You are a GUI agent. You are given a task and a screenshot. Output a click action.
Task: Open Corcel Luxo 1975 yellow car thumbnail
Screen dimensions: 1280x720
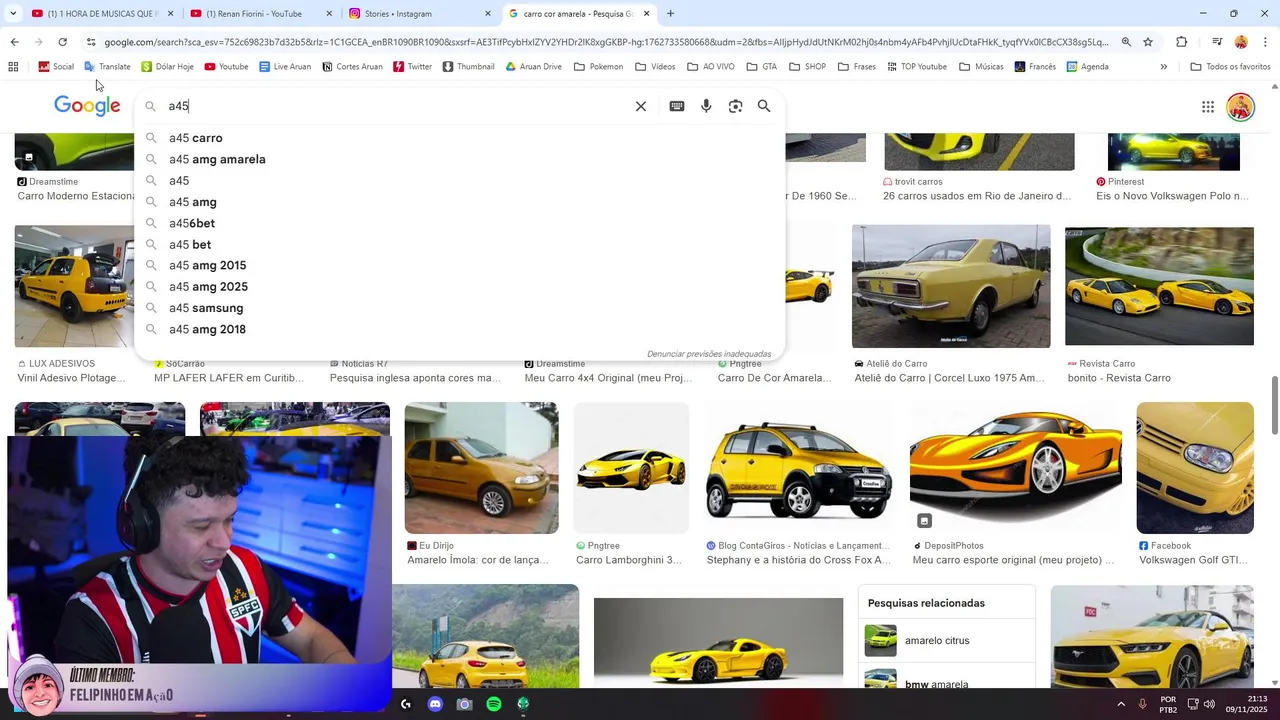(x=951, y=286)
